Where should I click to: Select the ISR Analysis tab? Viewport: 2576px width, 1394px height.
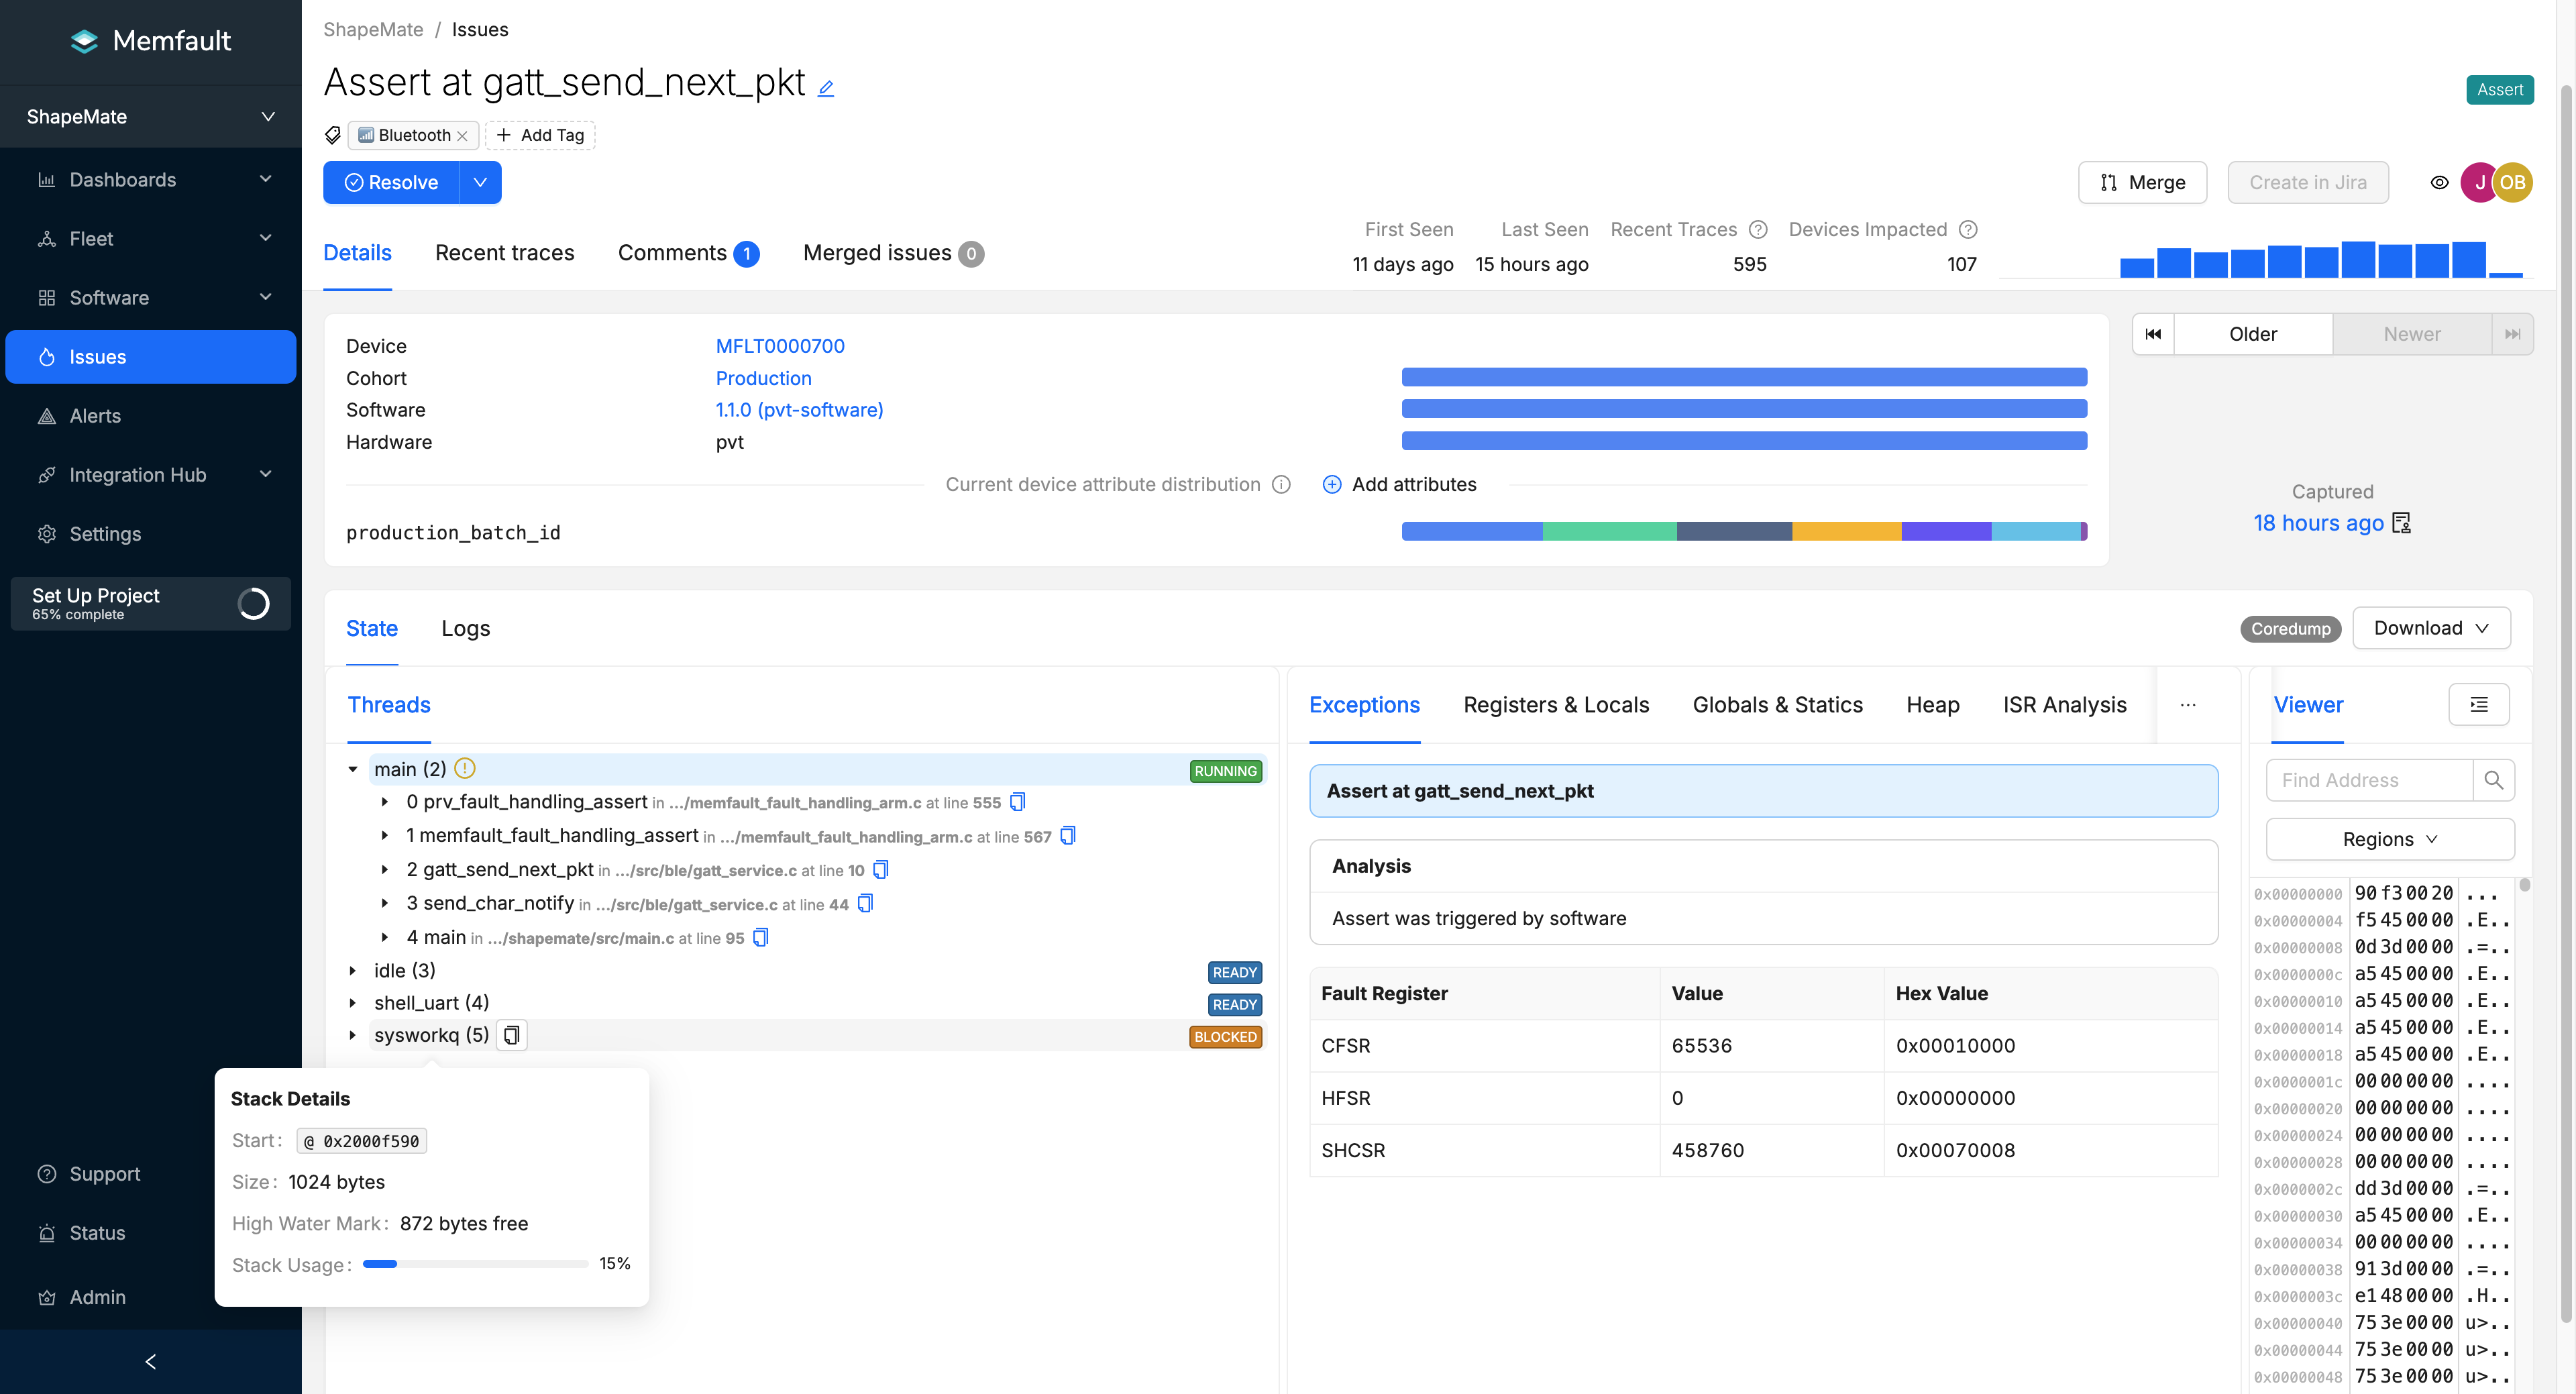pos(2065,704)
